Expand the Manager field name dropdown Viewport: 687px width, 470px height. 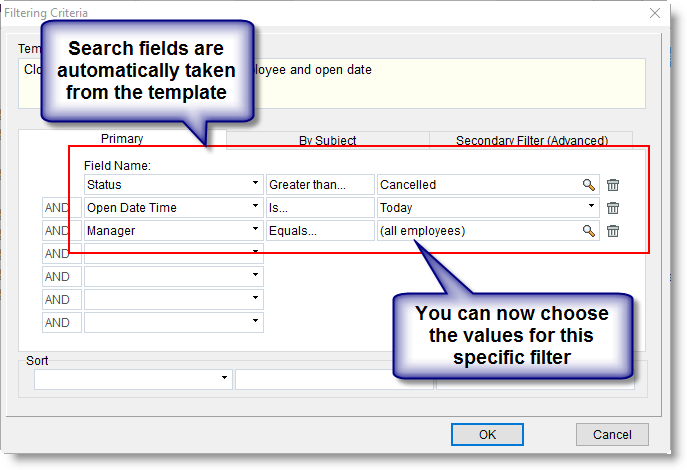[256, 231]
